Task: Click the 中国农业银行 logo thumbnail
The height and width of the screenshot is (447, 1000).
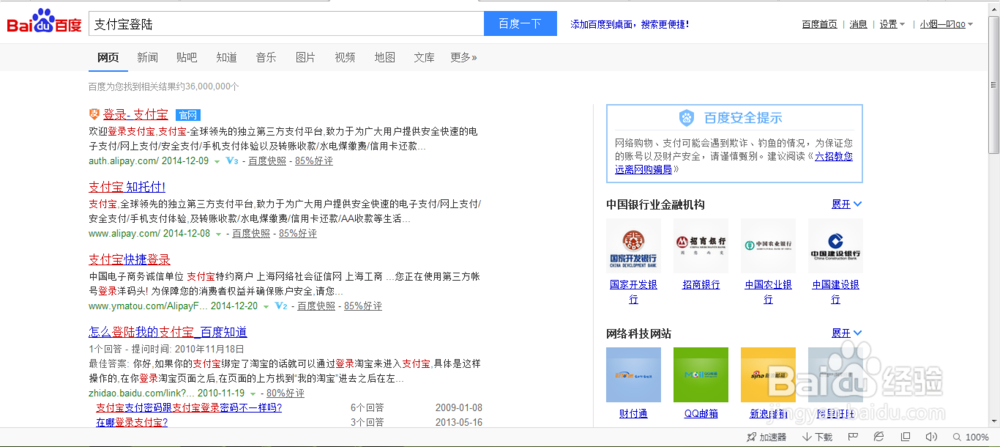Action: [768, 246]
